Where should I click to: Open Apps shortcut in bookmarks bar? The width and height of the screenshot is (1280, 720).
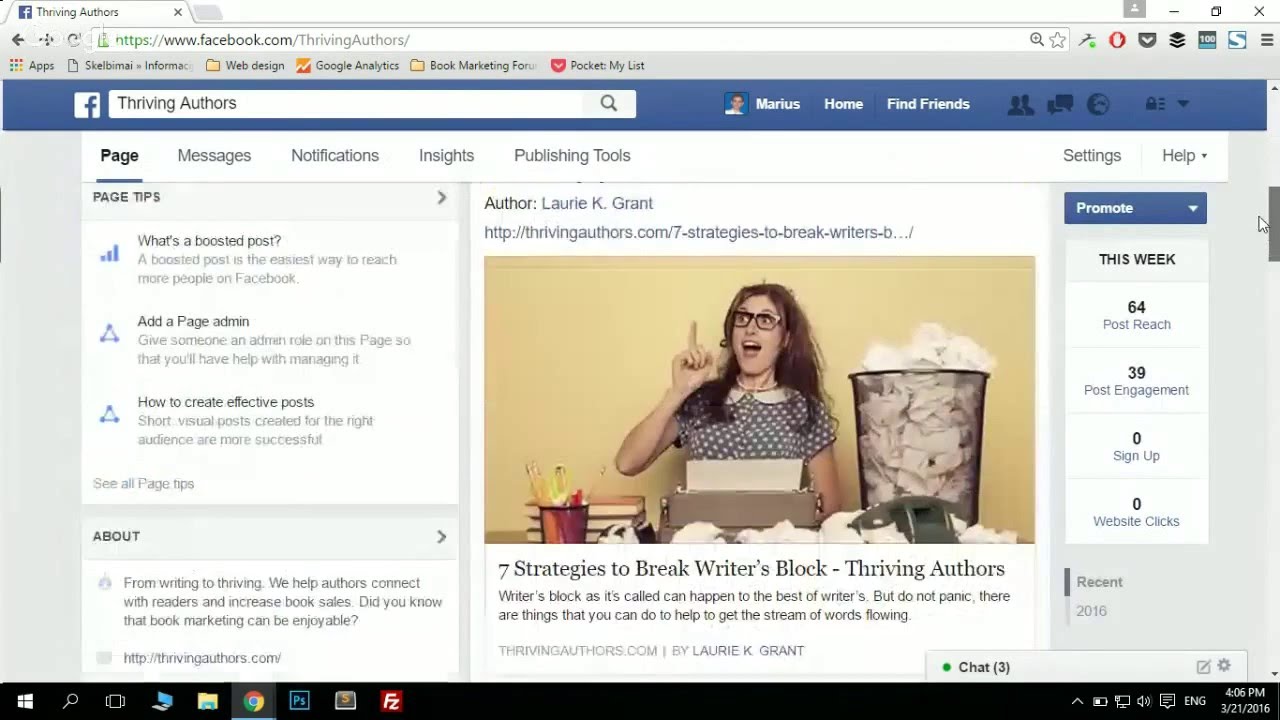click(x=32, y=66)
